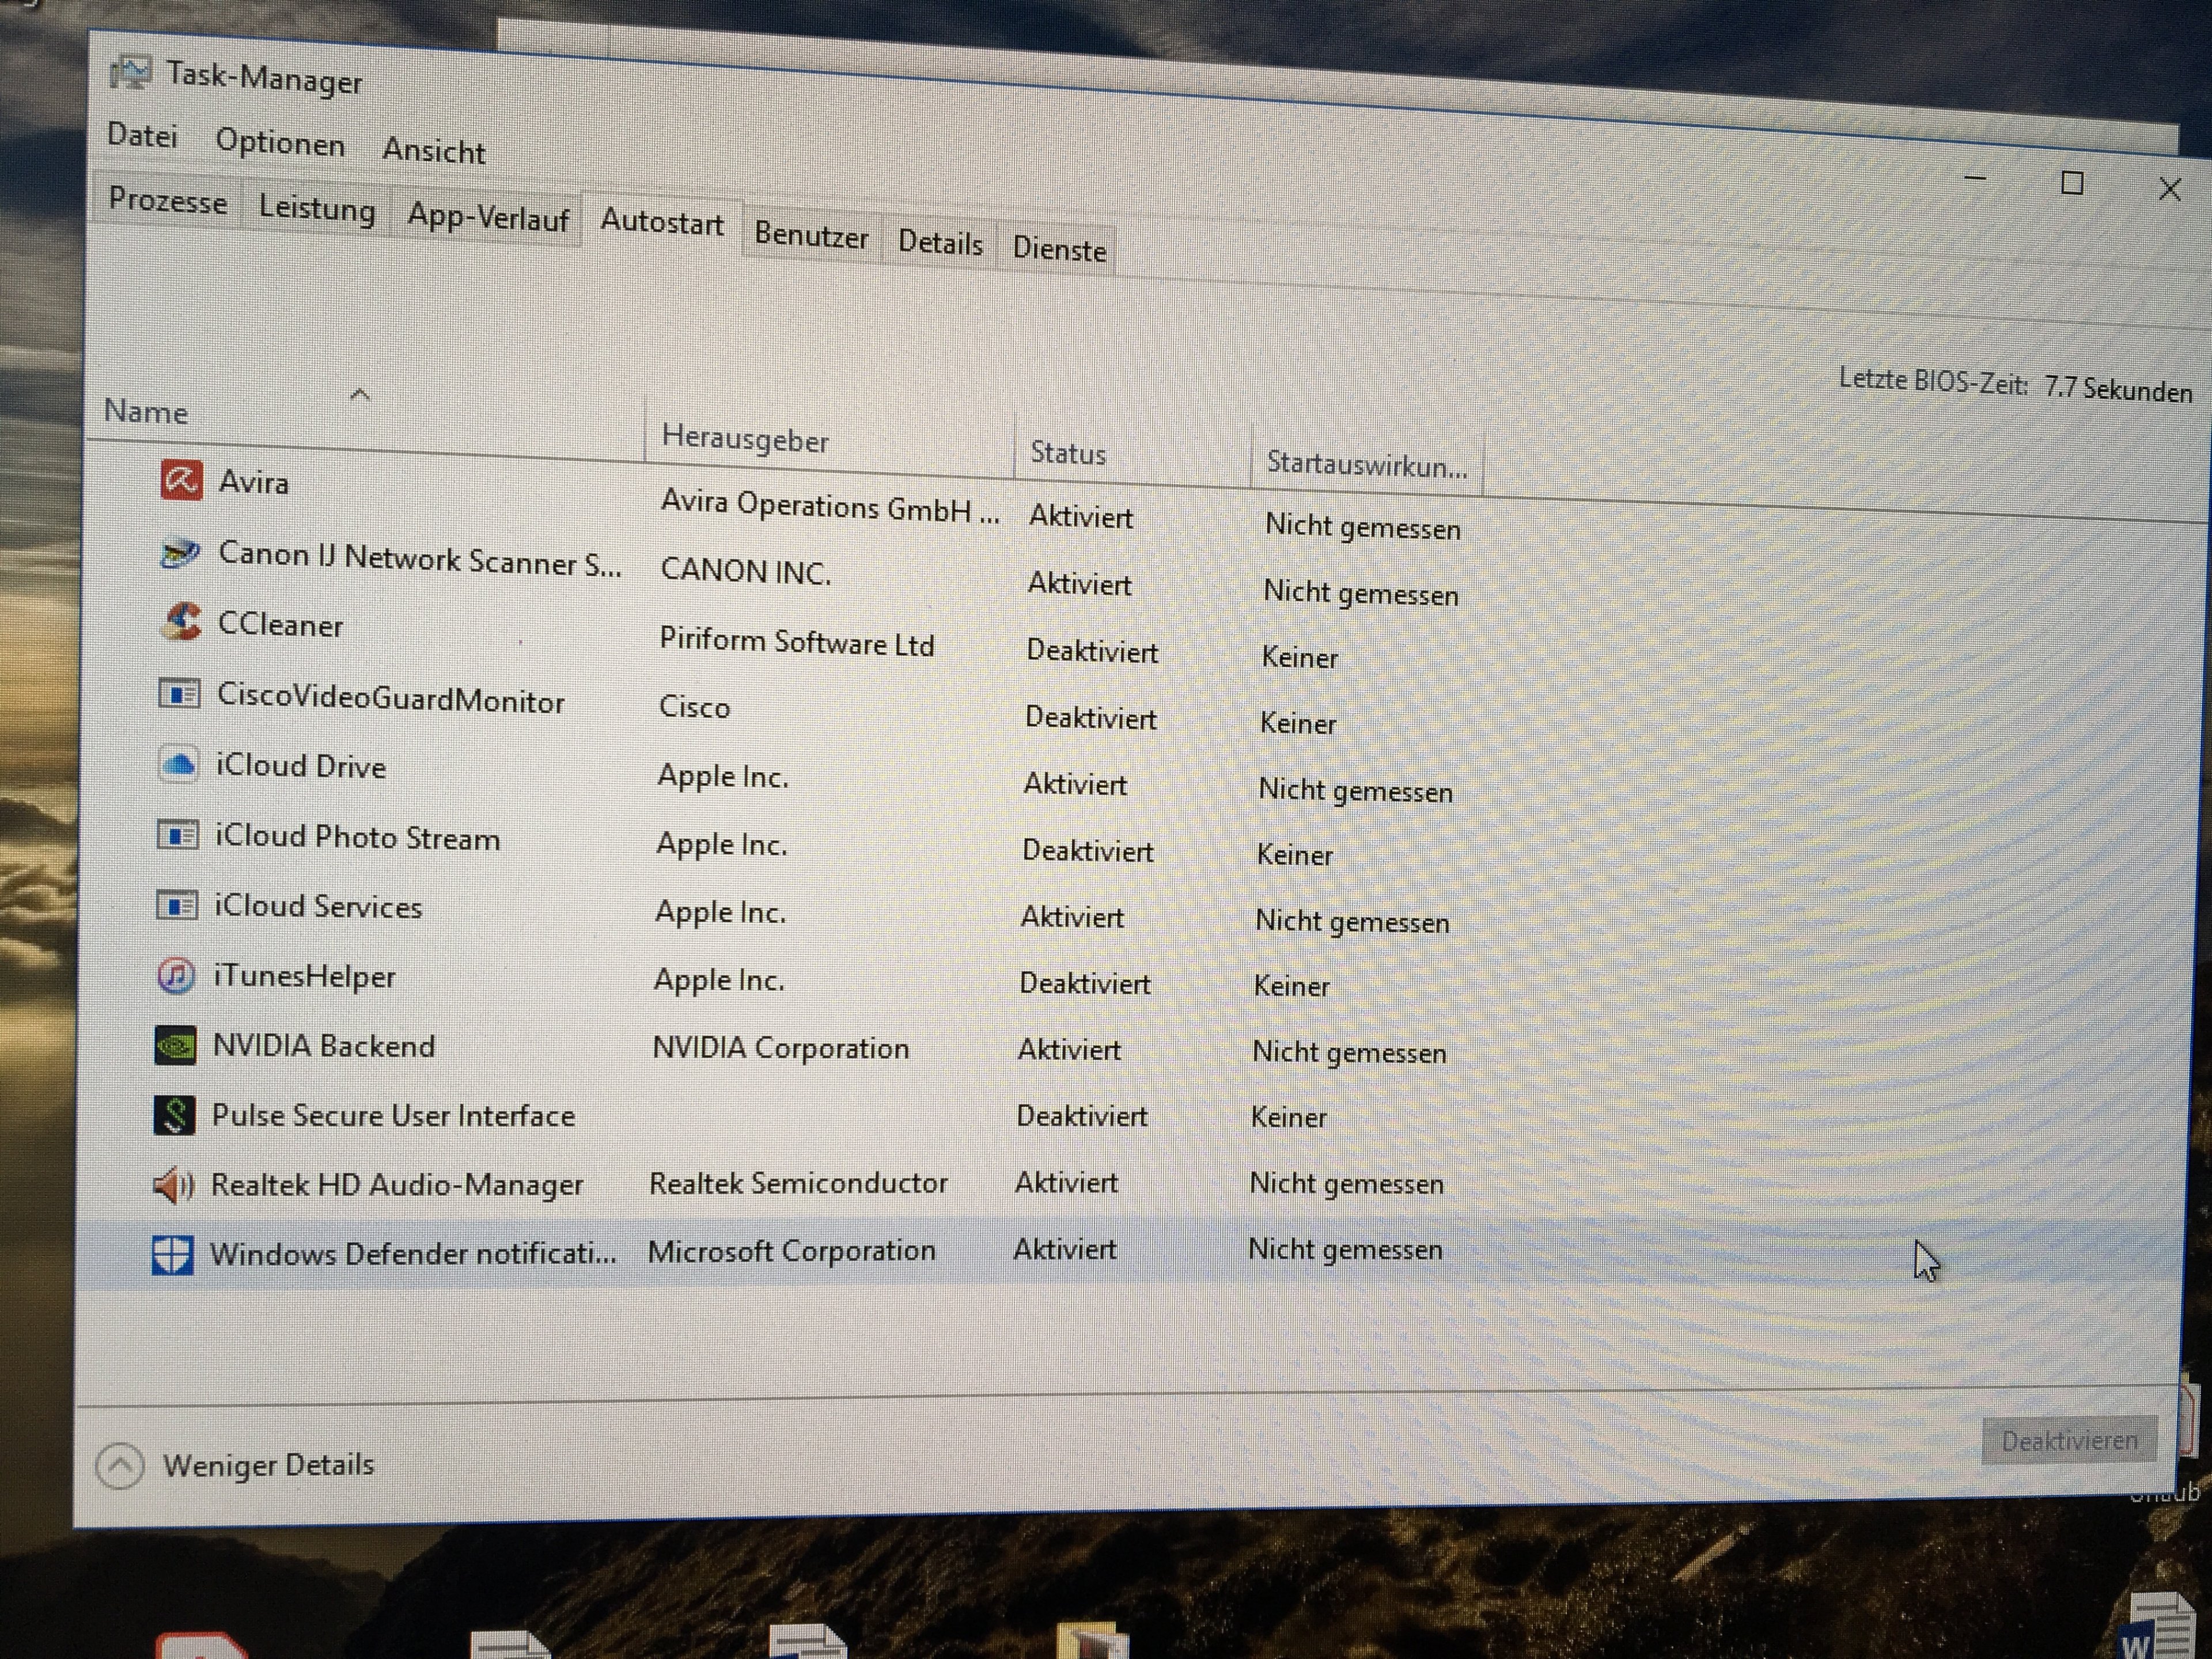The width and height of the screenshot is (2212, 1659).
Task: Select the iTunesHelper music icon
Action: tap(176, 975)
